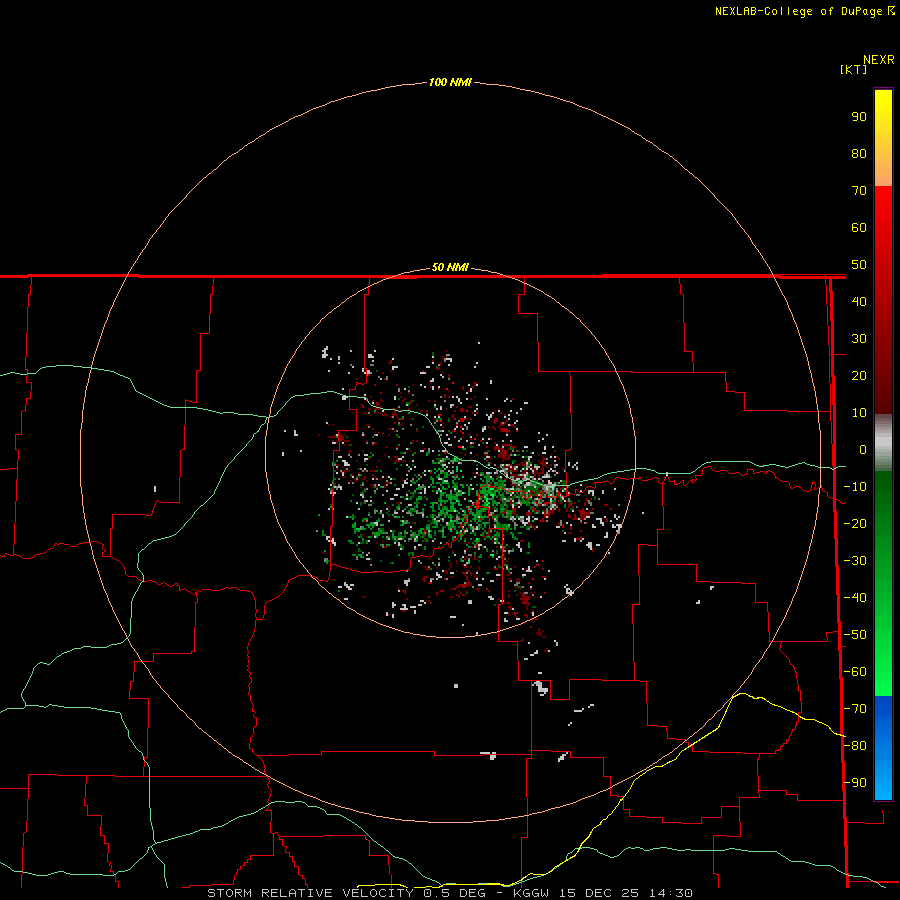Click the dark green segment of the color bar

coord(883,584)
